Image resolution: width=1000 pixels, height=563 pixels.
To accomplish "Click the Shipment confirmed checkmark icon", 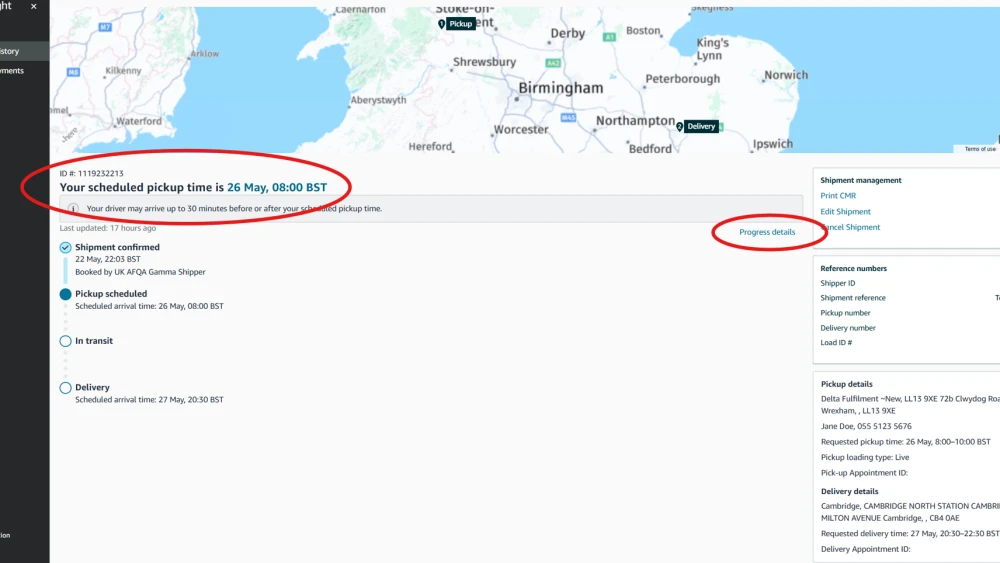I will tap(65, 247).
